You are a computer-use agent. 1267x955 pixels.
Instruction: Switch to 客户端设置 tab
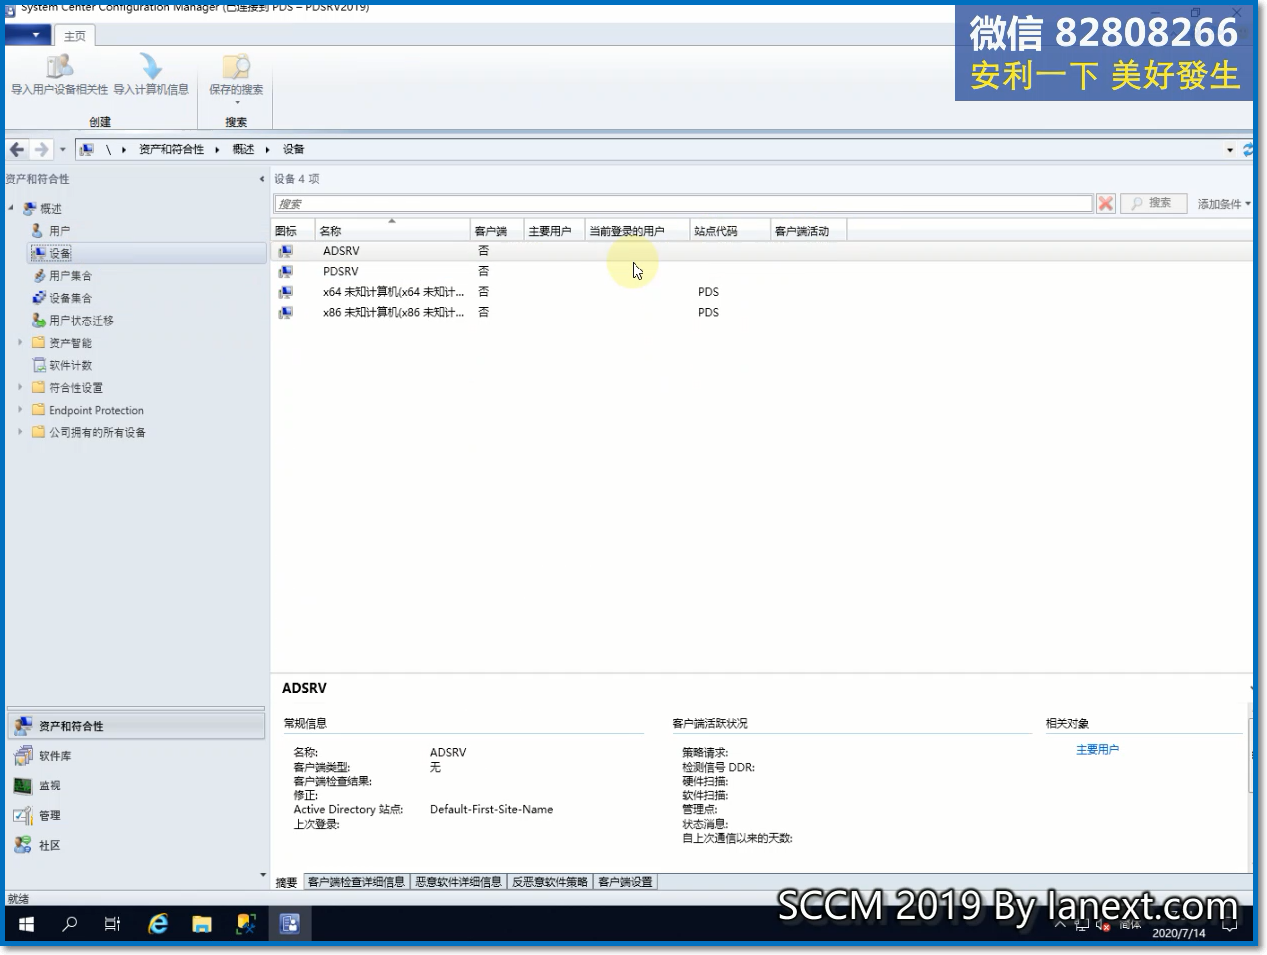pos(625,882)
